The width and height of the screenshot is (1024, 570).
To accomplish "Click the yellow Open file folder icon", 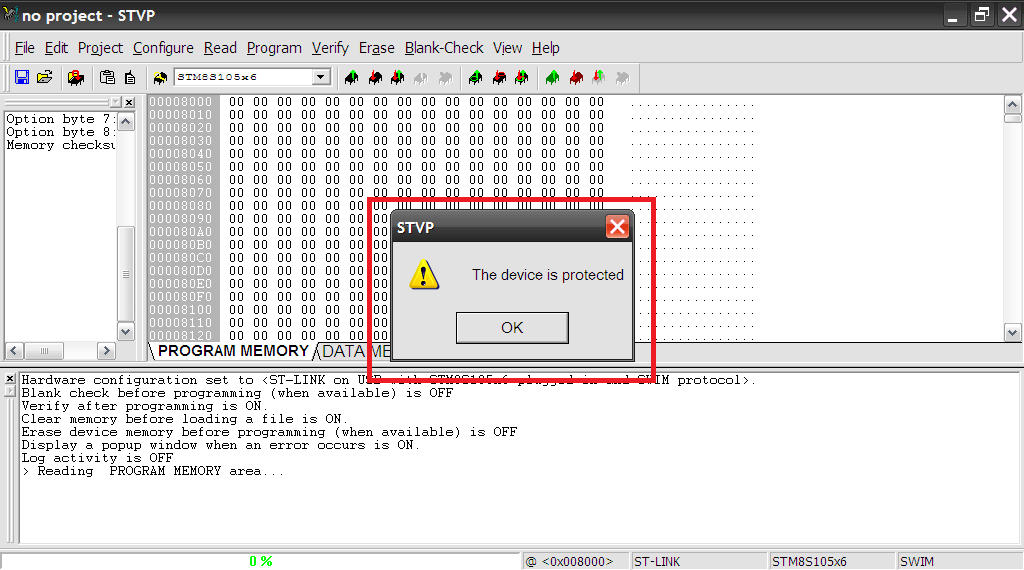I will (x=44, y=78).
